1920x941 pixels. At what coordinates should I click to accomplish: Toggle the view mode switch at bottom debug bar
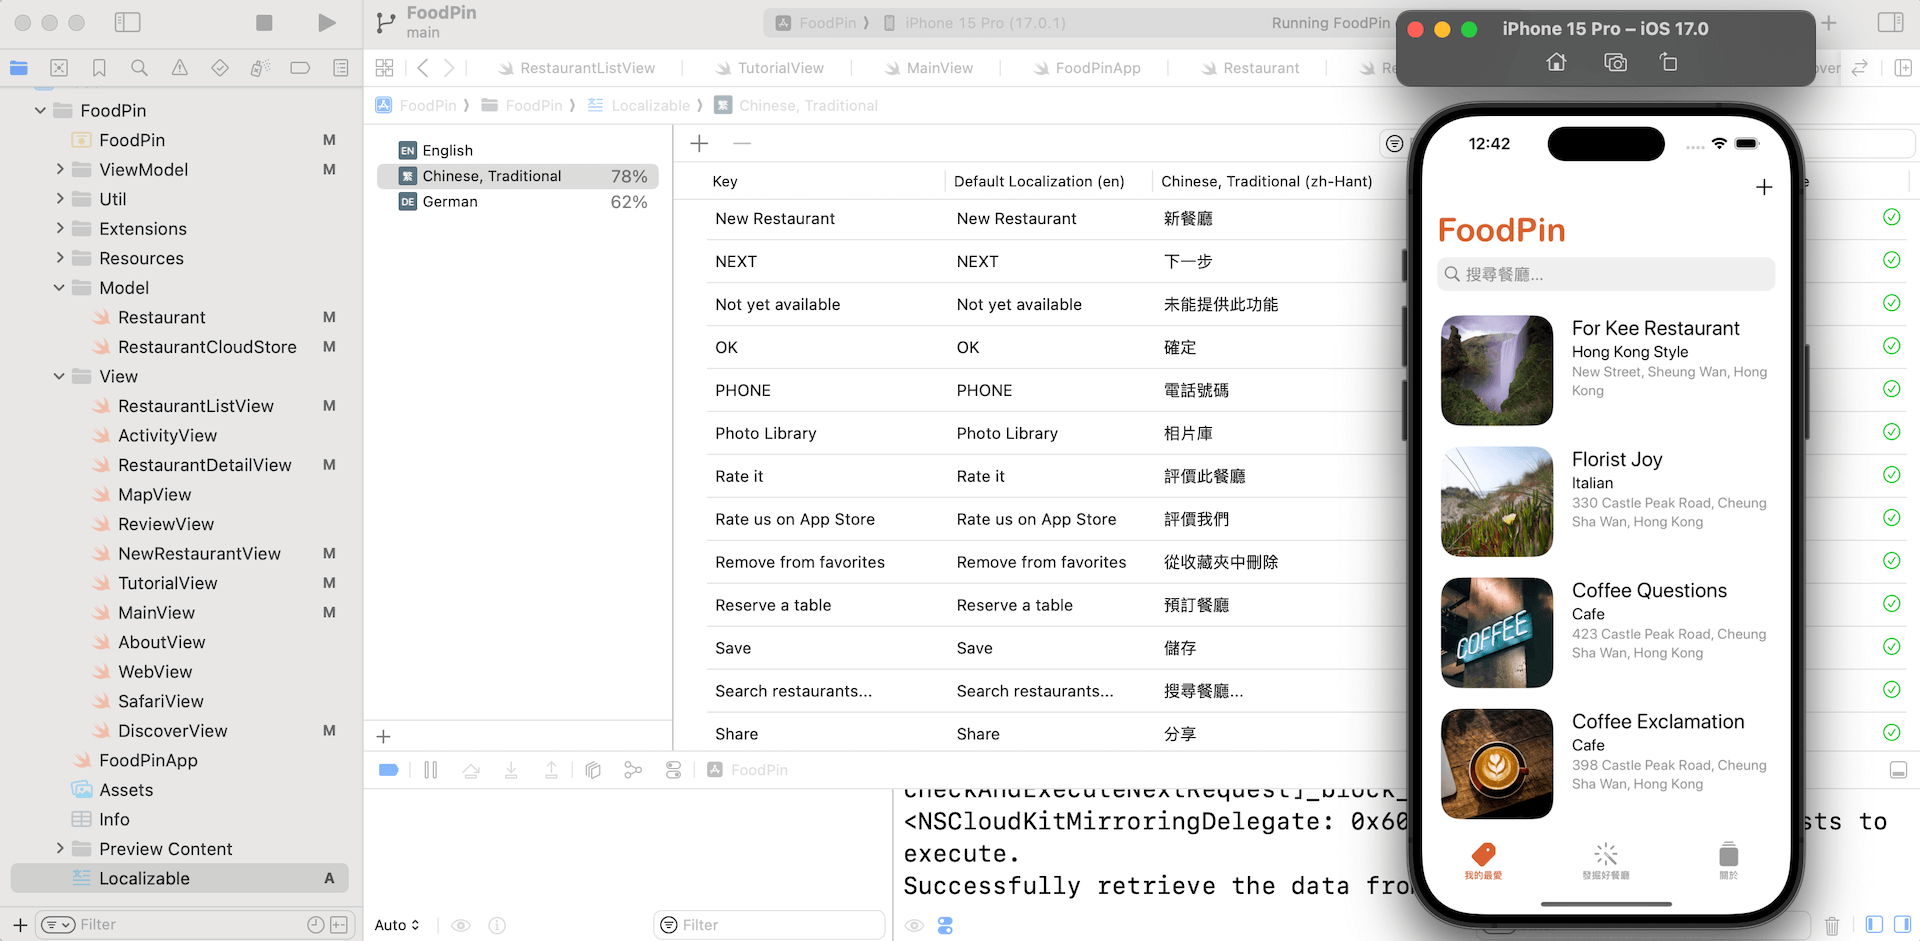click(945, 925)
